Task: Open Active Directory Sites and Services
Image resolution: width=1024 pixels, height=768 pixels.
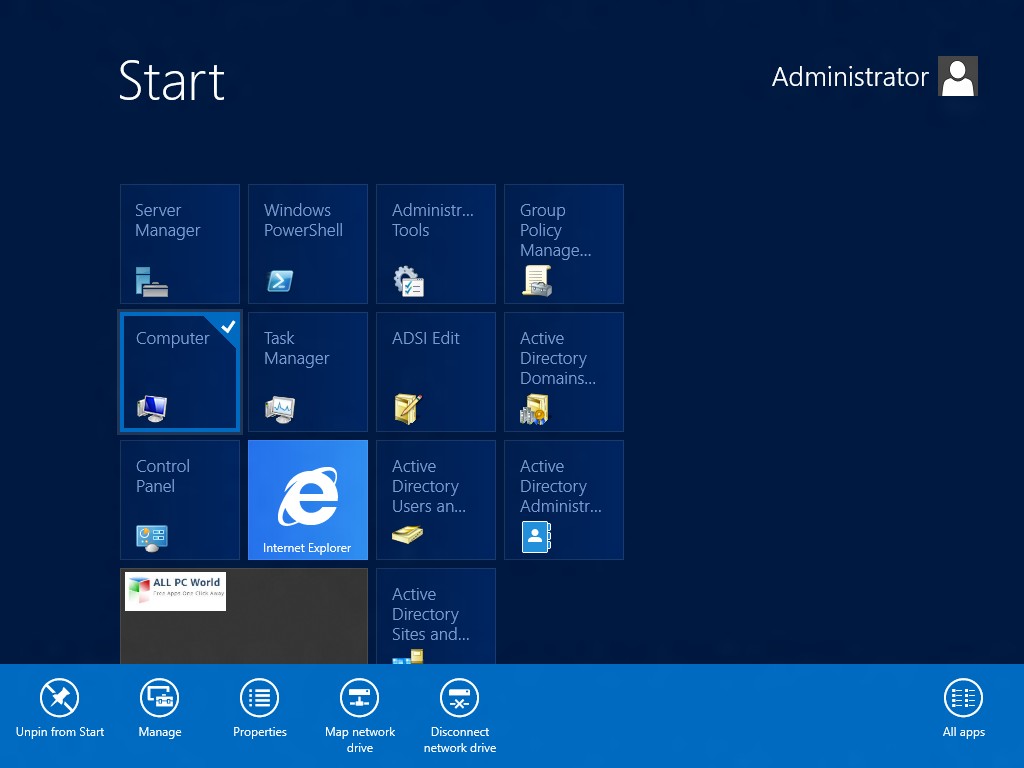Action: (x=435, y=615)
